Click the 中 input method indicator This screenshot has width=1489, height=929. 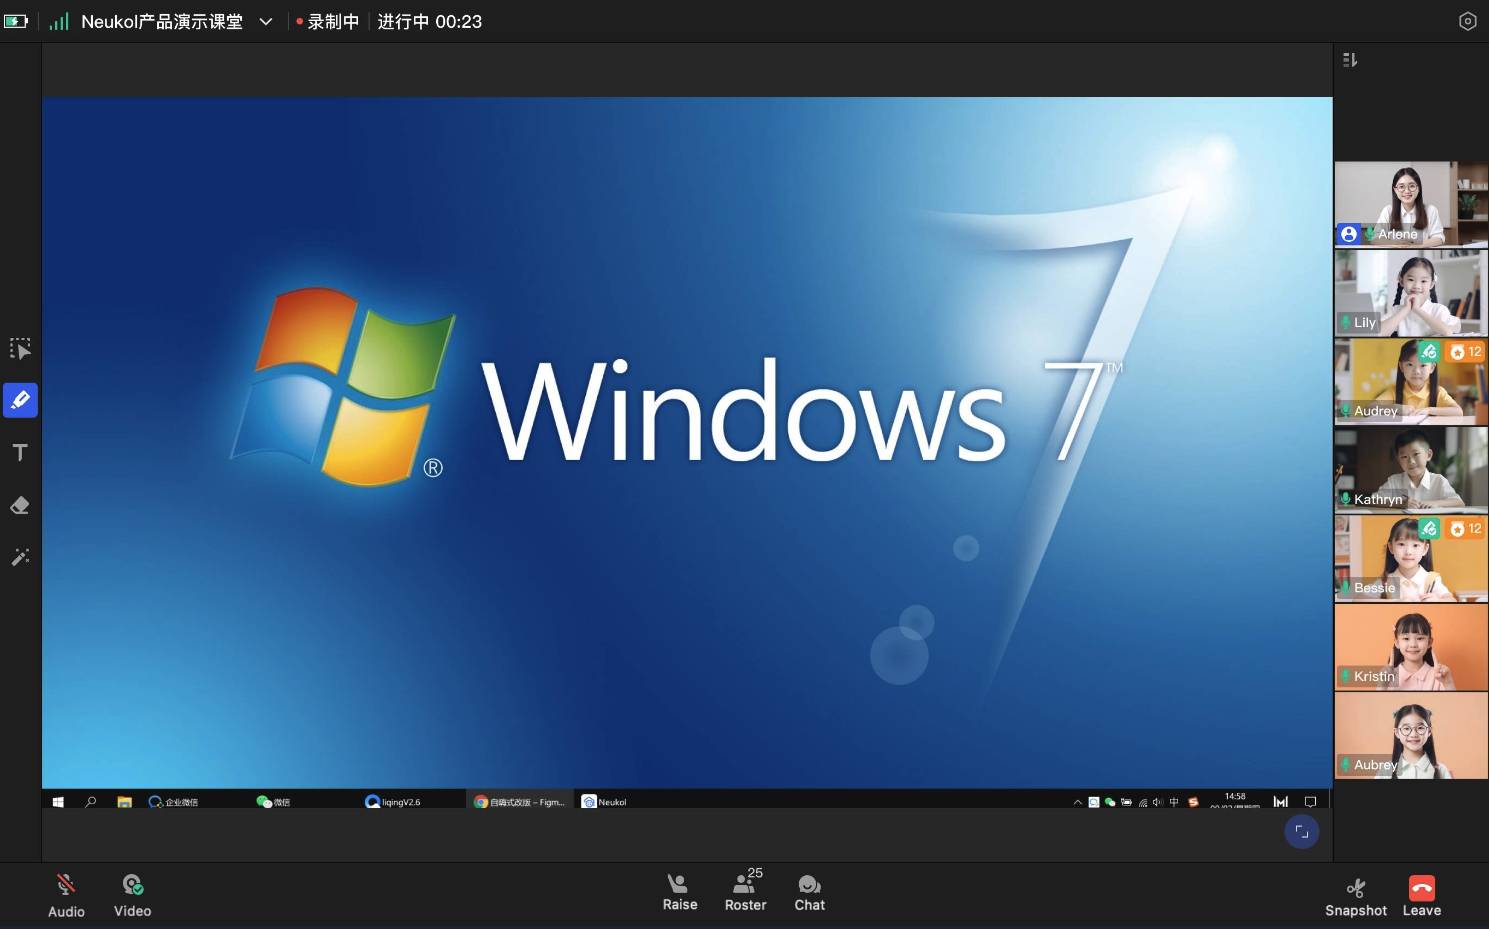click(1174, 802)
